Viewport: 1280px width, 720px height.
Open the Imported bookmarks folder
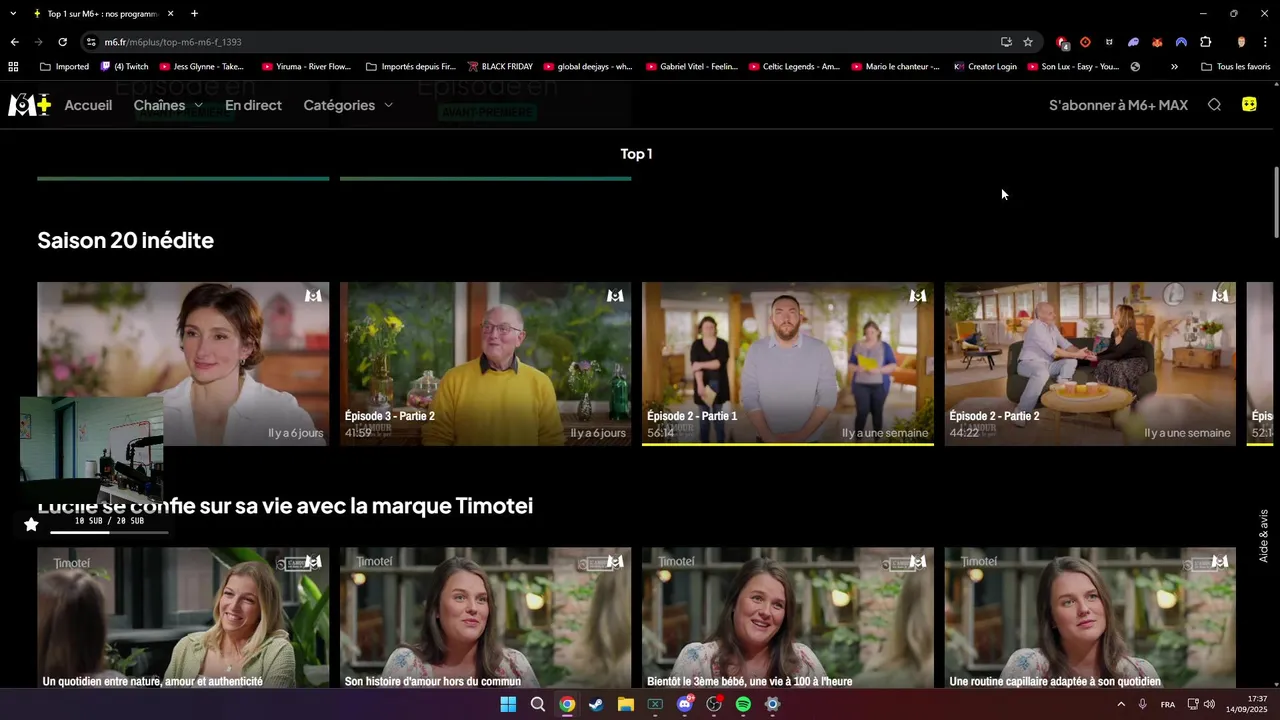(x=64, y=67)
